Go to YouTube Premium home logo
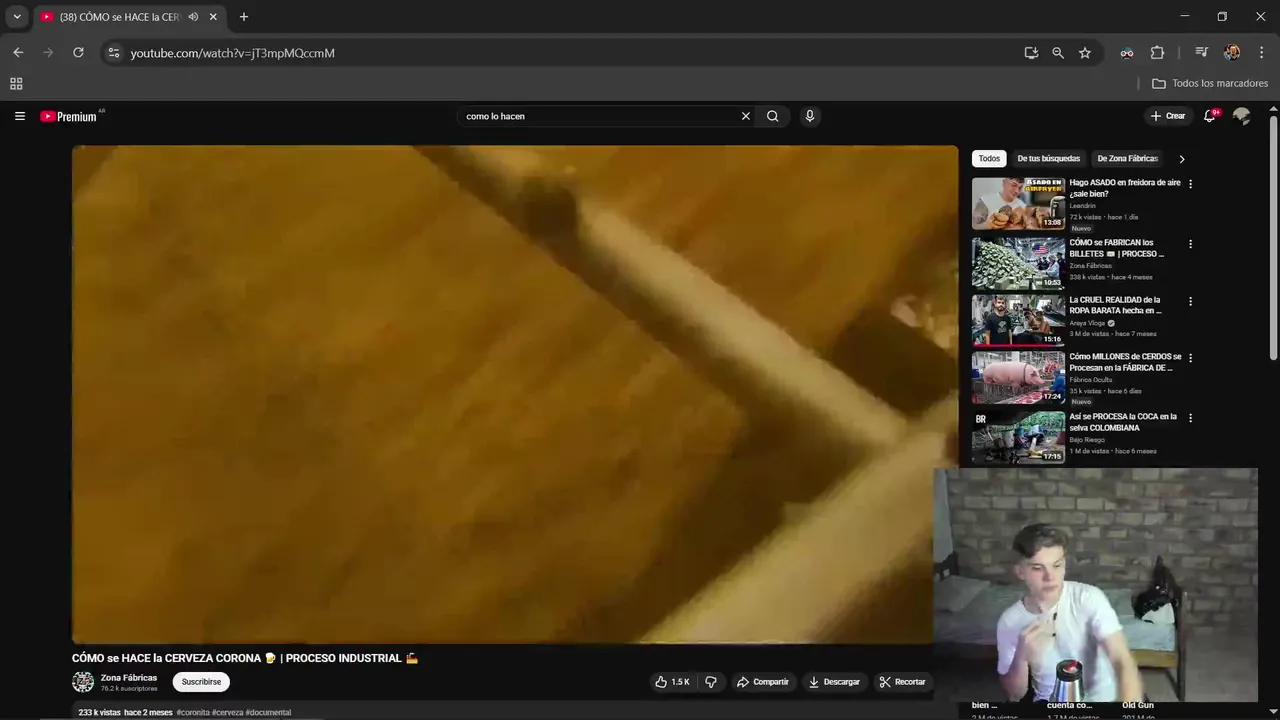Screen dimensions: 1280x720 [x=71, y=116]
